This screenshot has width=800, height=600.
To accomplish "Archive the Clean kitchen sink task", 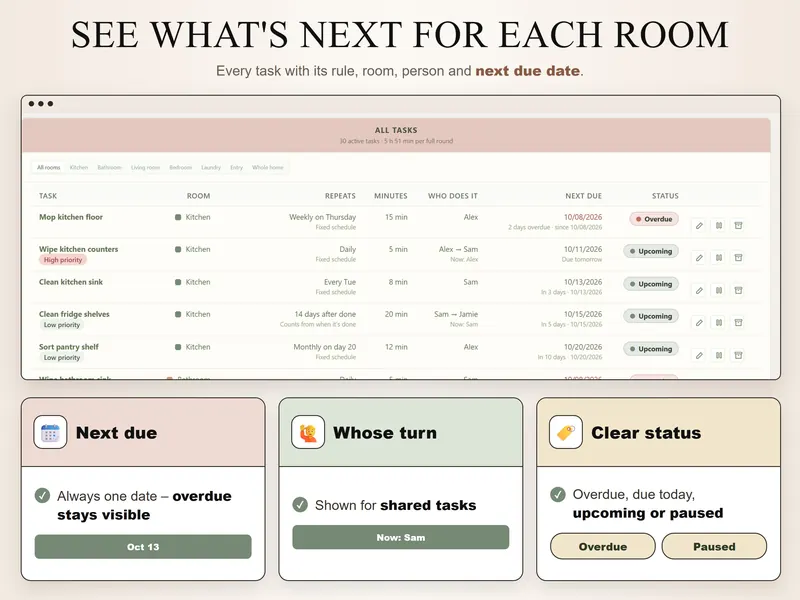I will tap(738, 290).
